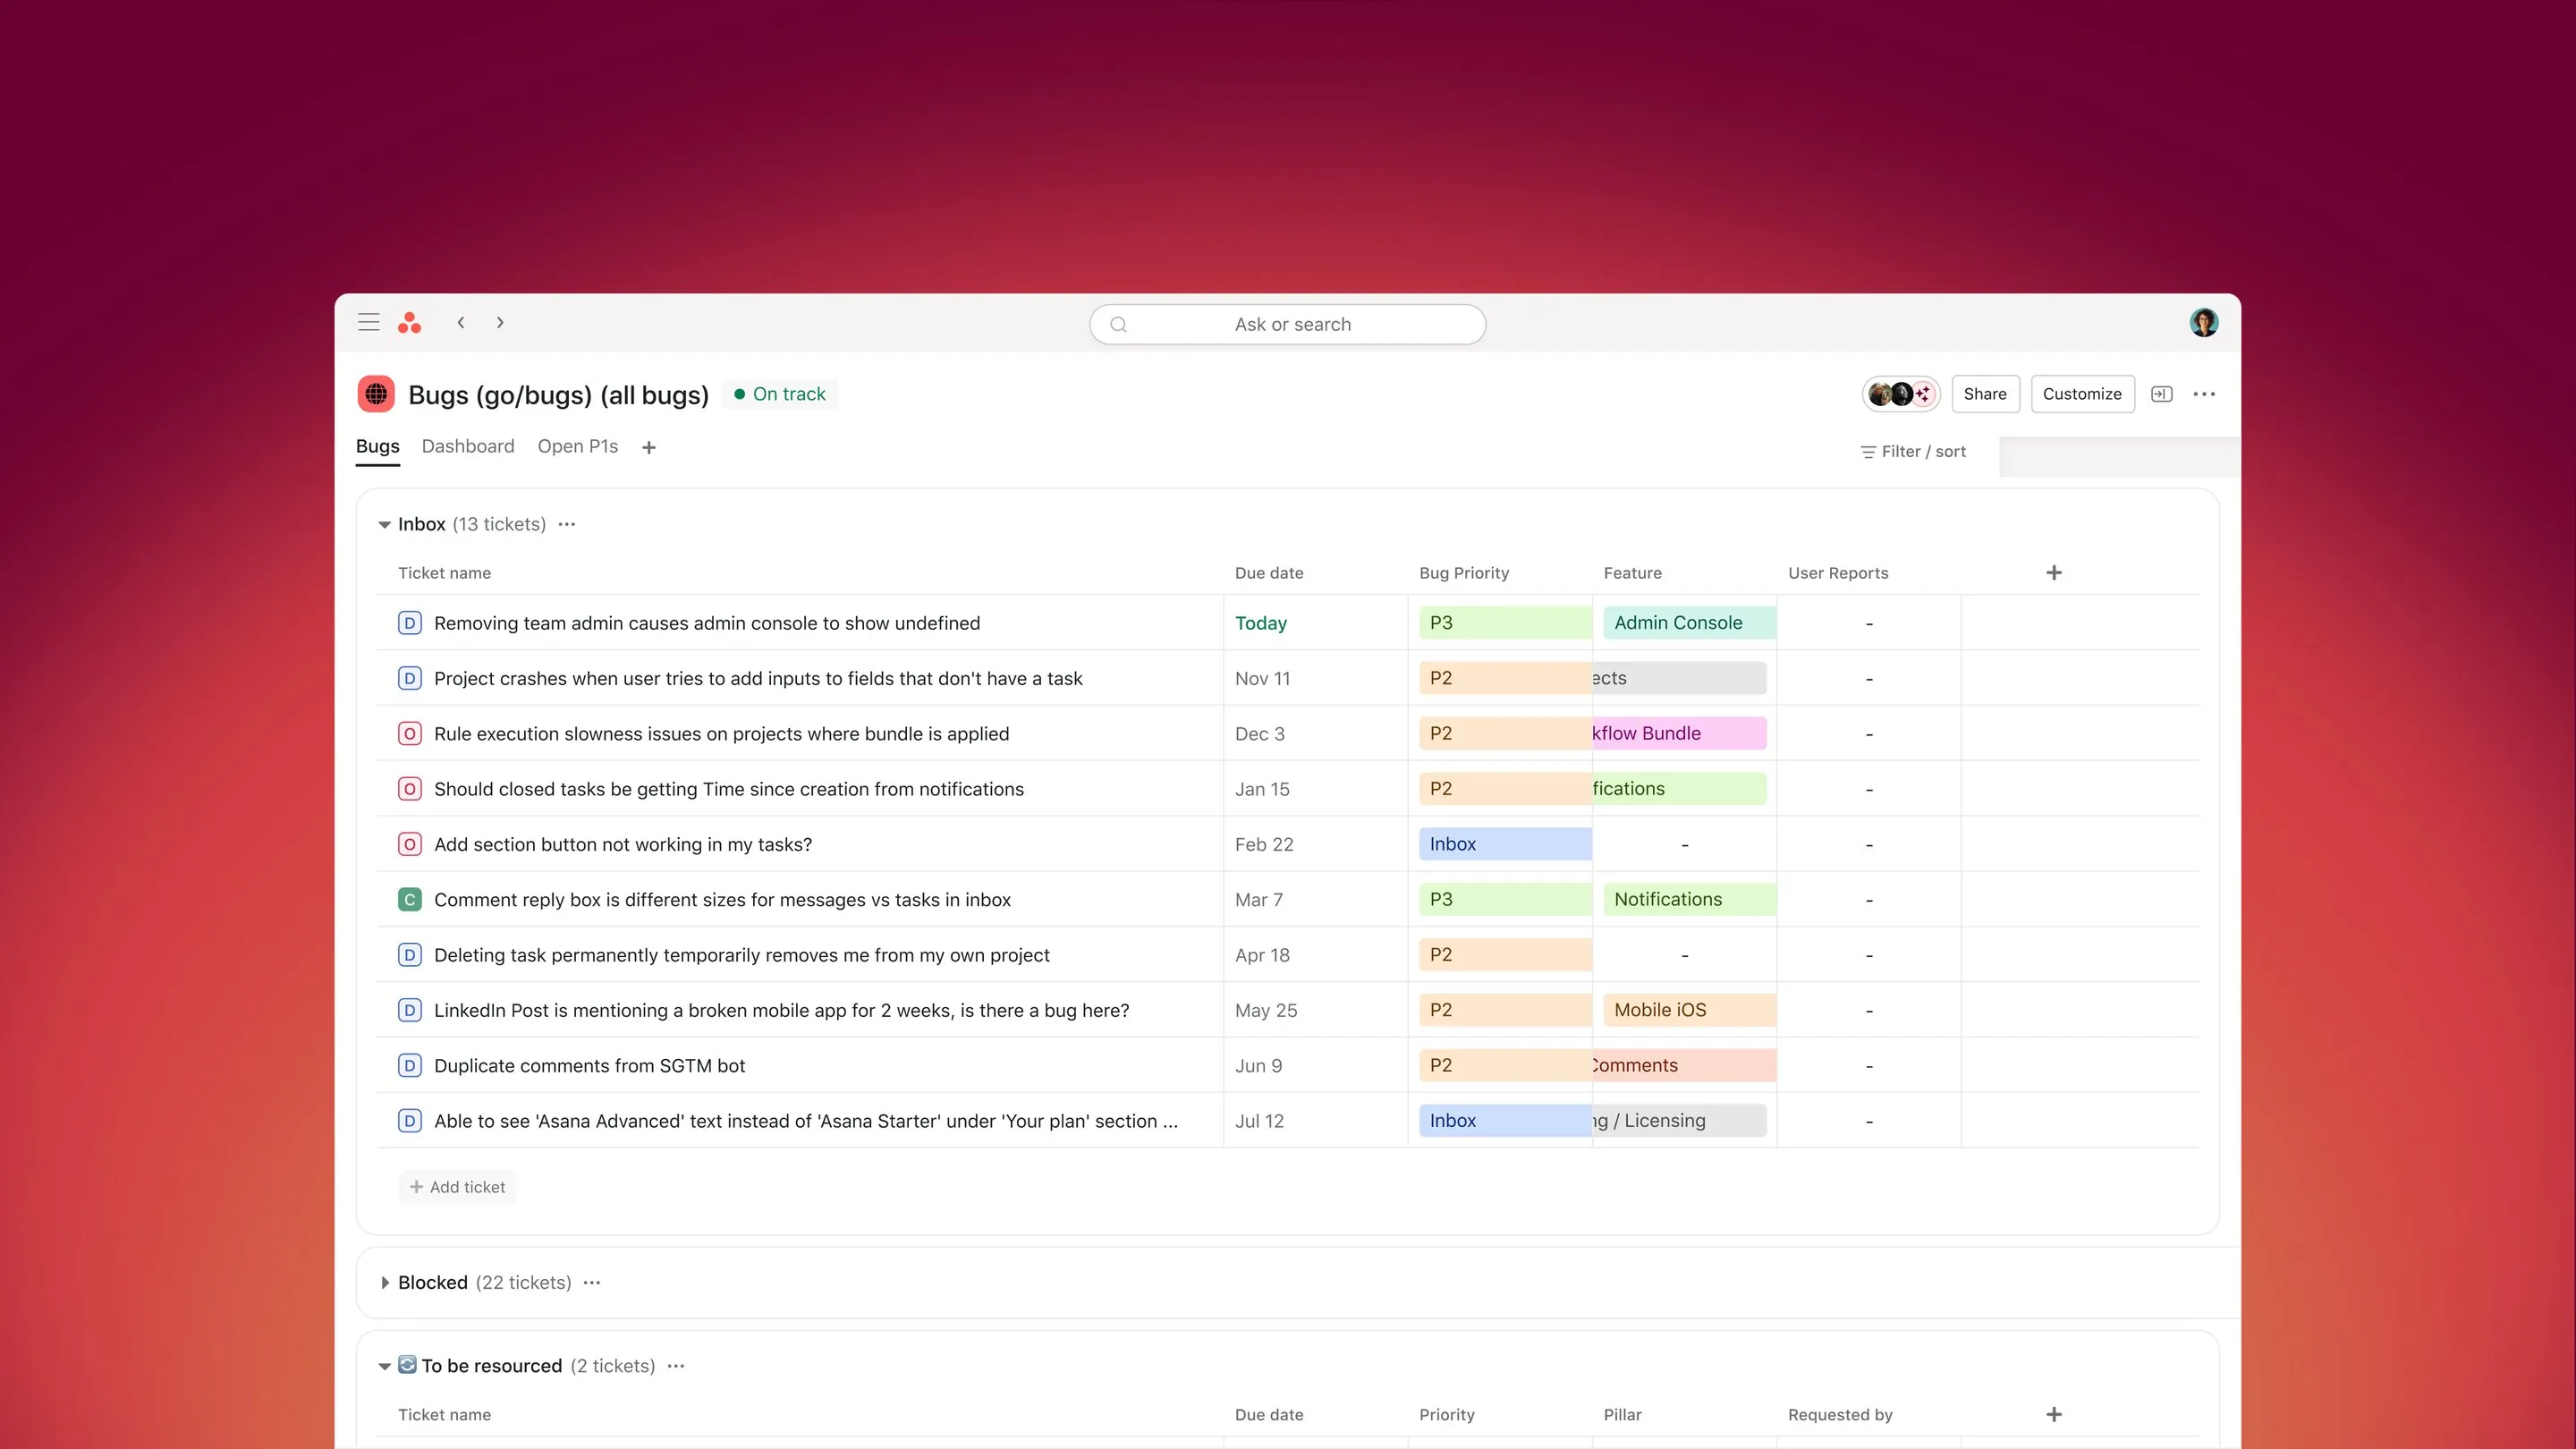Collapse the To be resourced section
Viewport: 2576px width, 1449px height.
(x=384, y=1366)
